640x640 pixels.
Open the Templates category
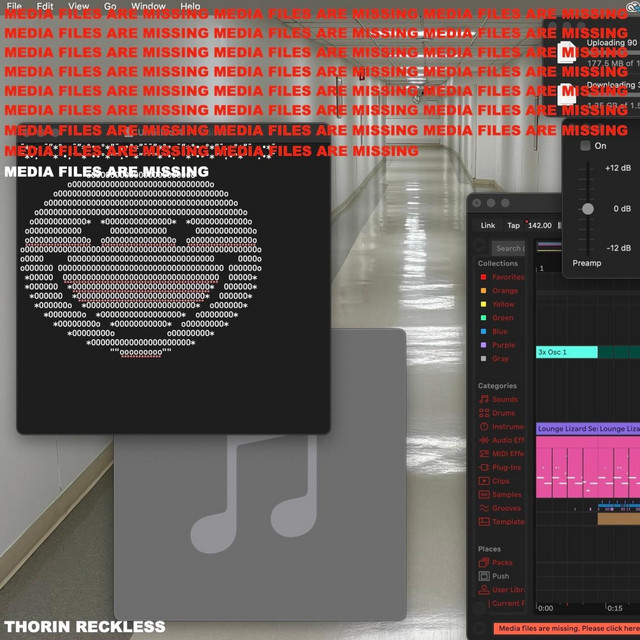click(501, 522)
